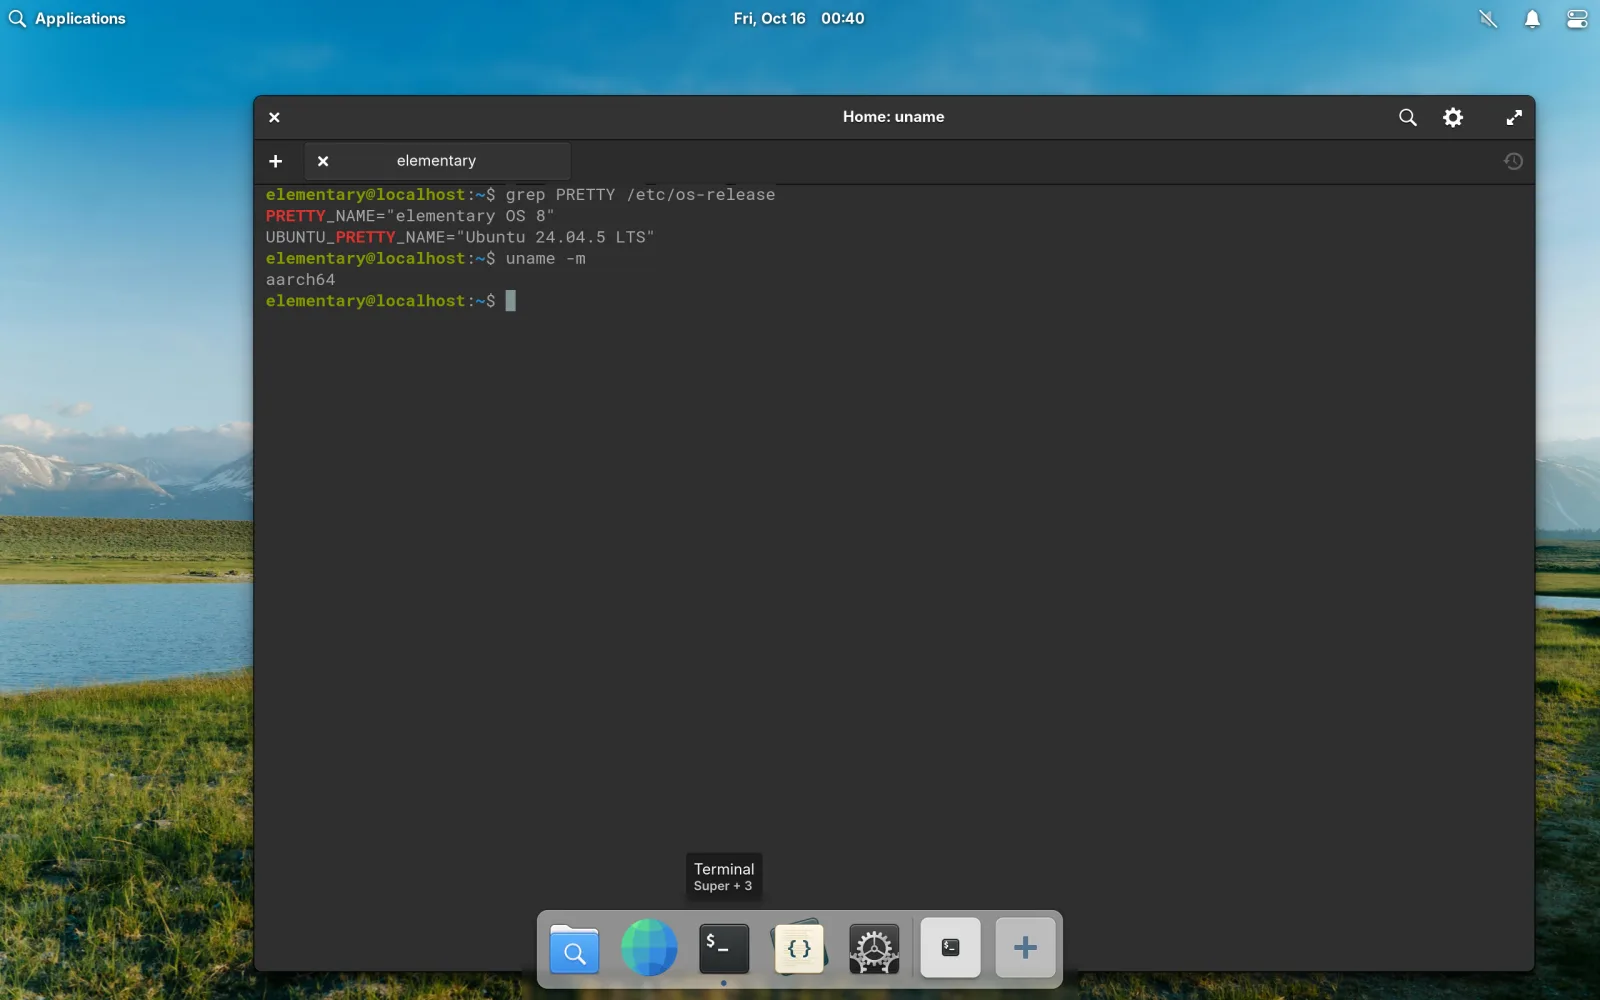
Task: Click the 'aarch64' output line
Action: pos(301,280)
